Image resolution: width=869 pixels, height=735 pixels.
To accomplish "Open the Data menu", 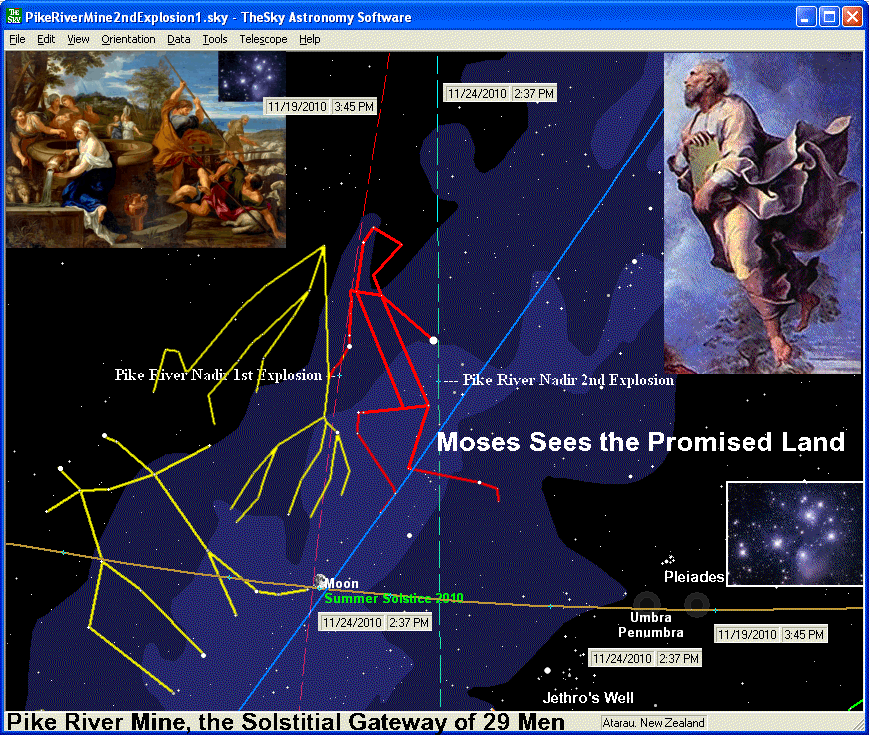I will 179,39.
